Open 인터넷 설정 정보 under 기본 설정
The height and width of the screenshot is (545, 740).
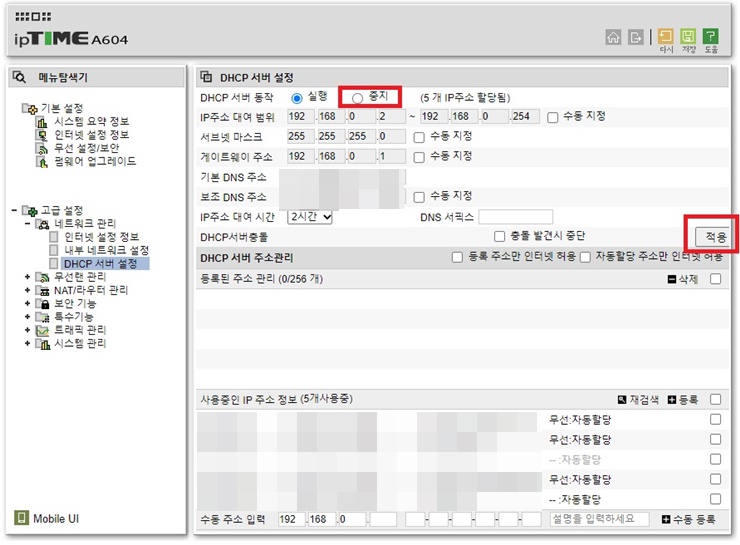pyautogui.click(x=92, y=135)
